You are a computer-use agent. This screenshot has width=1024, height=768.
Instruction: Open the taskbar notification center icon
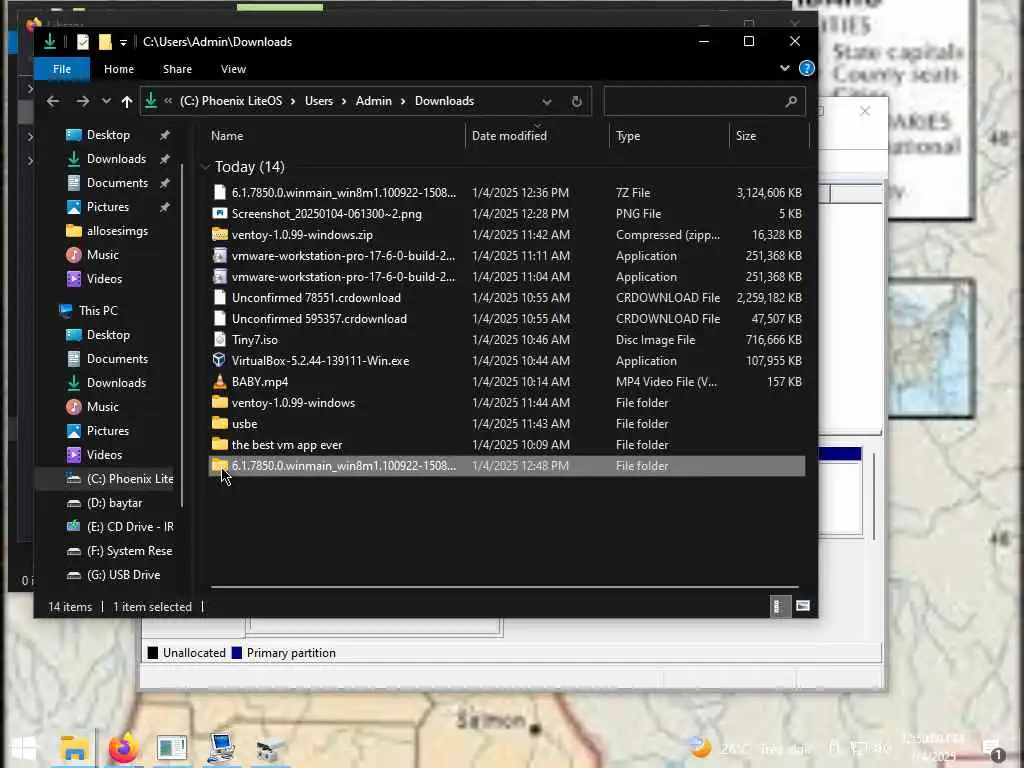(x=991, y=749)
